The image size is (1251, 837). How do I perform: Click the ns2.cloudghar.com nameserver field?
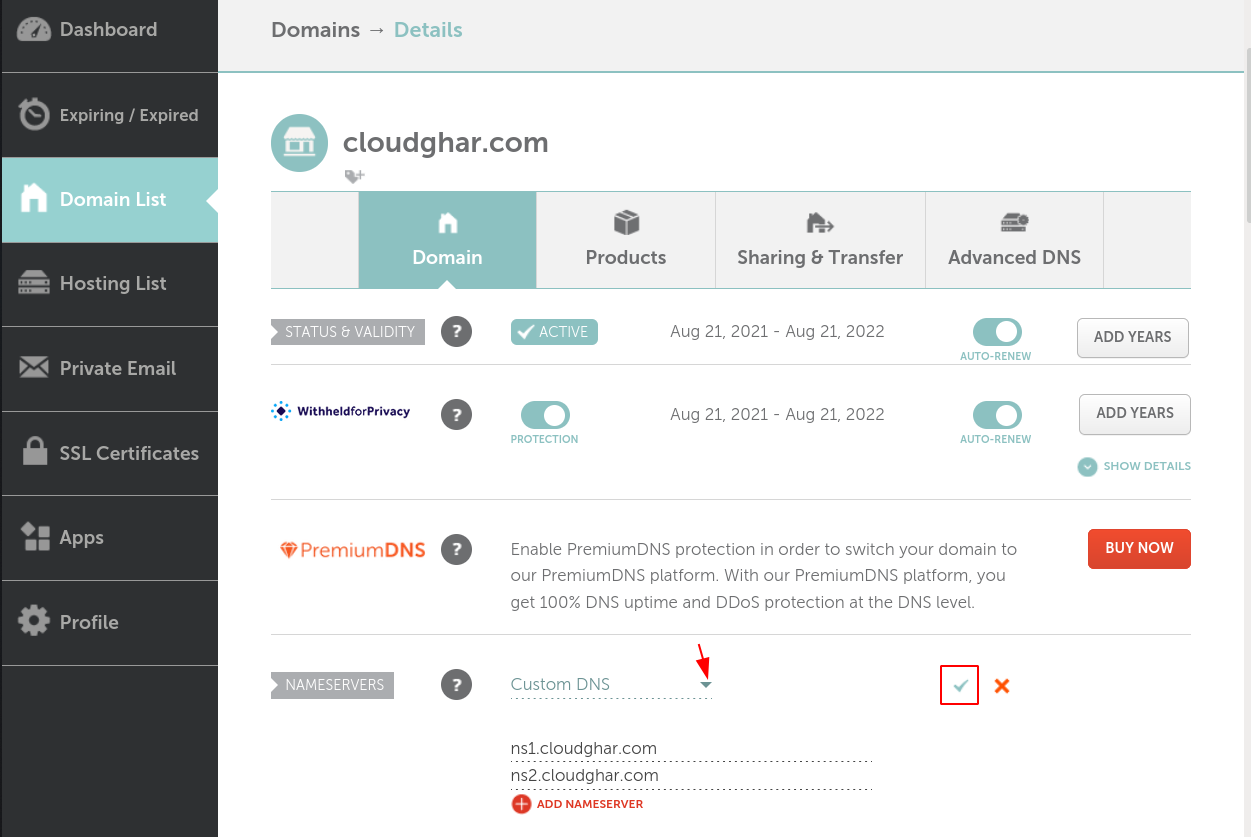(x=691, y=775)
